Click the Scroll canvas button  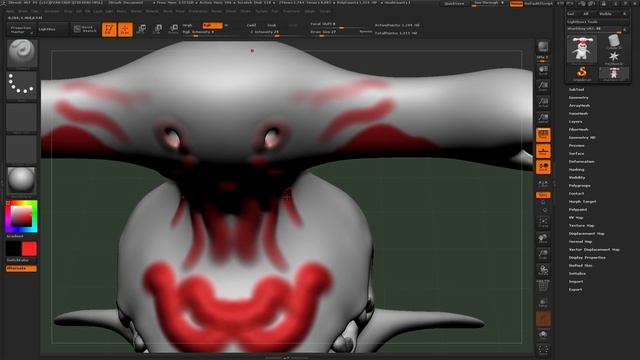point(543,71)
